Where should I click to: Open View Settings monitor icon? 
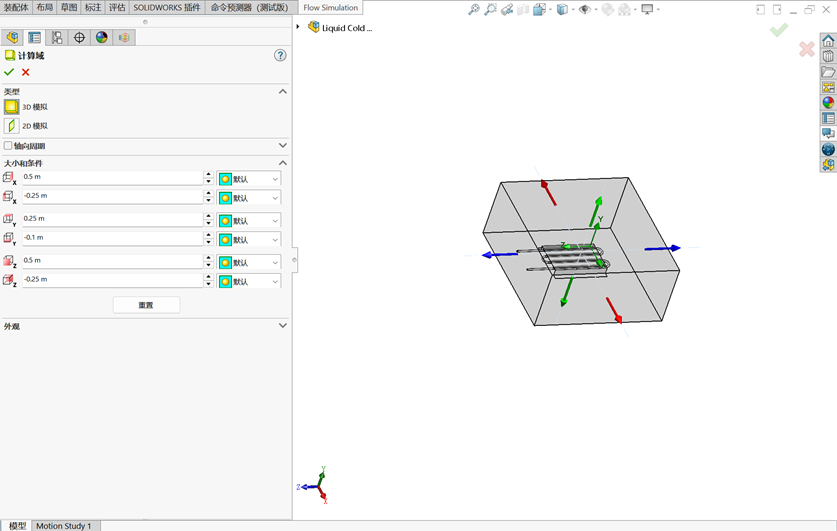pos(648,9)
